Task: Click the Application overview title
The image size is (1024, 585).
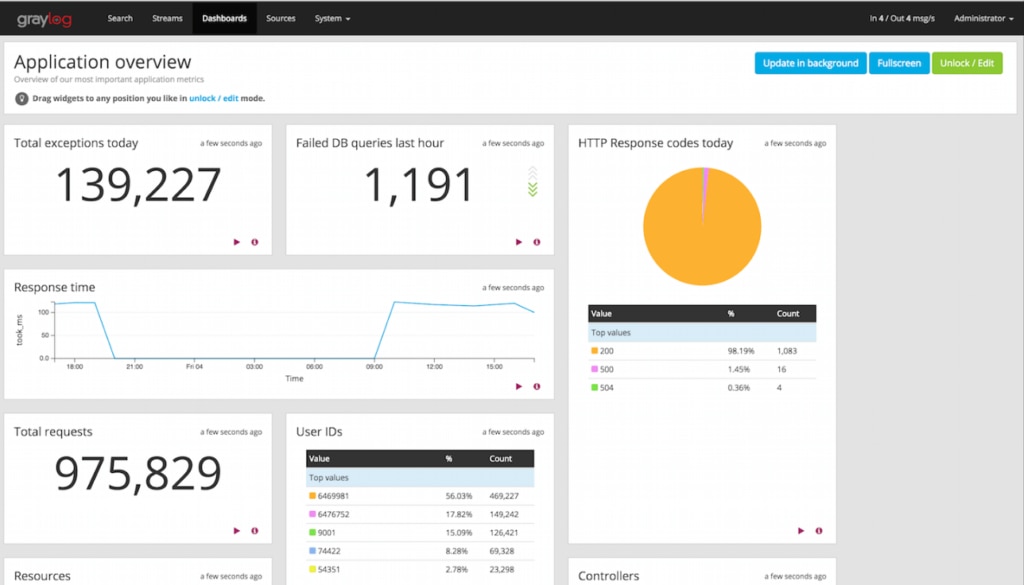Action: [x=103, y=62]
